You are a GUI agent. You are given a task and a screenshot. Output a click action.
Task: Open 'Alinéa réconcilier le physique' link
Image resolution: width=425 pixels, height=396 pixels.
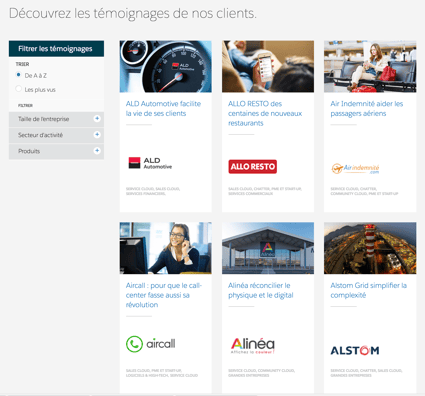click(261, 290)
